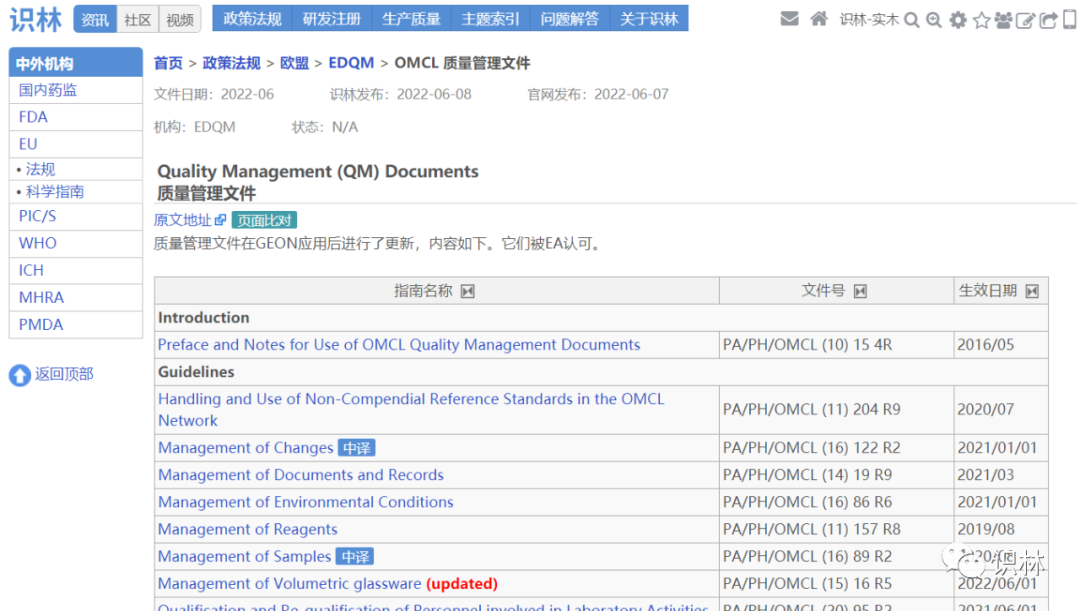This screenshot has height=611, width=1080.
Task: Open the group users icon
Action: [x=1004, y=20]
